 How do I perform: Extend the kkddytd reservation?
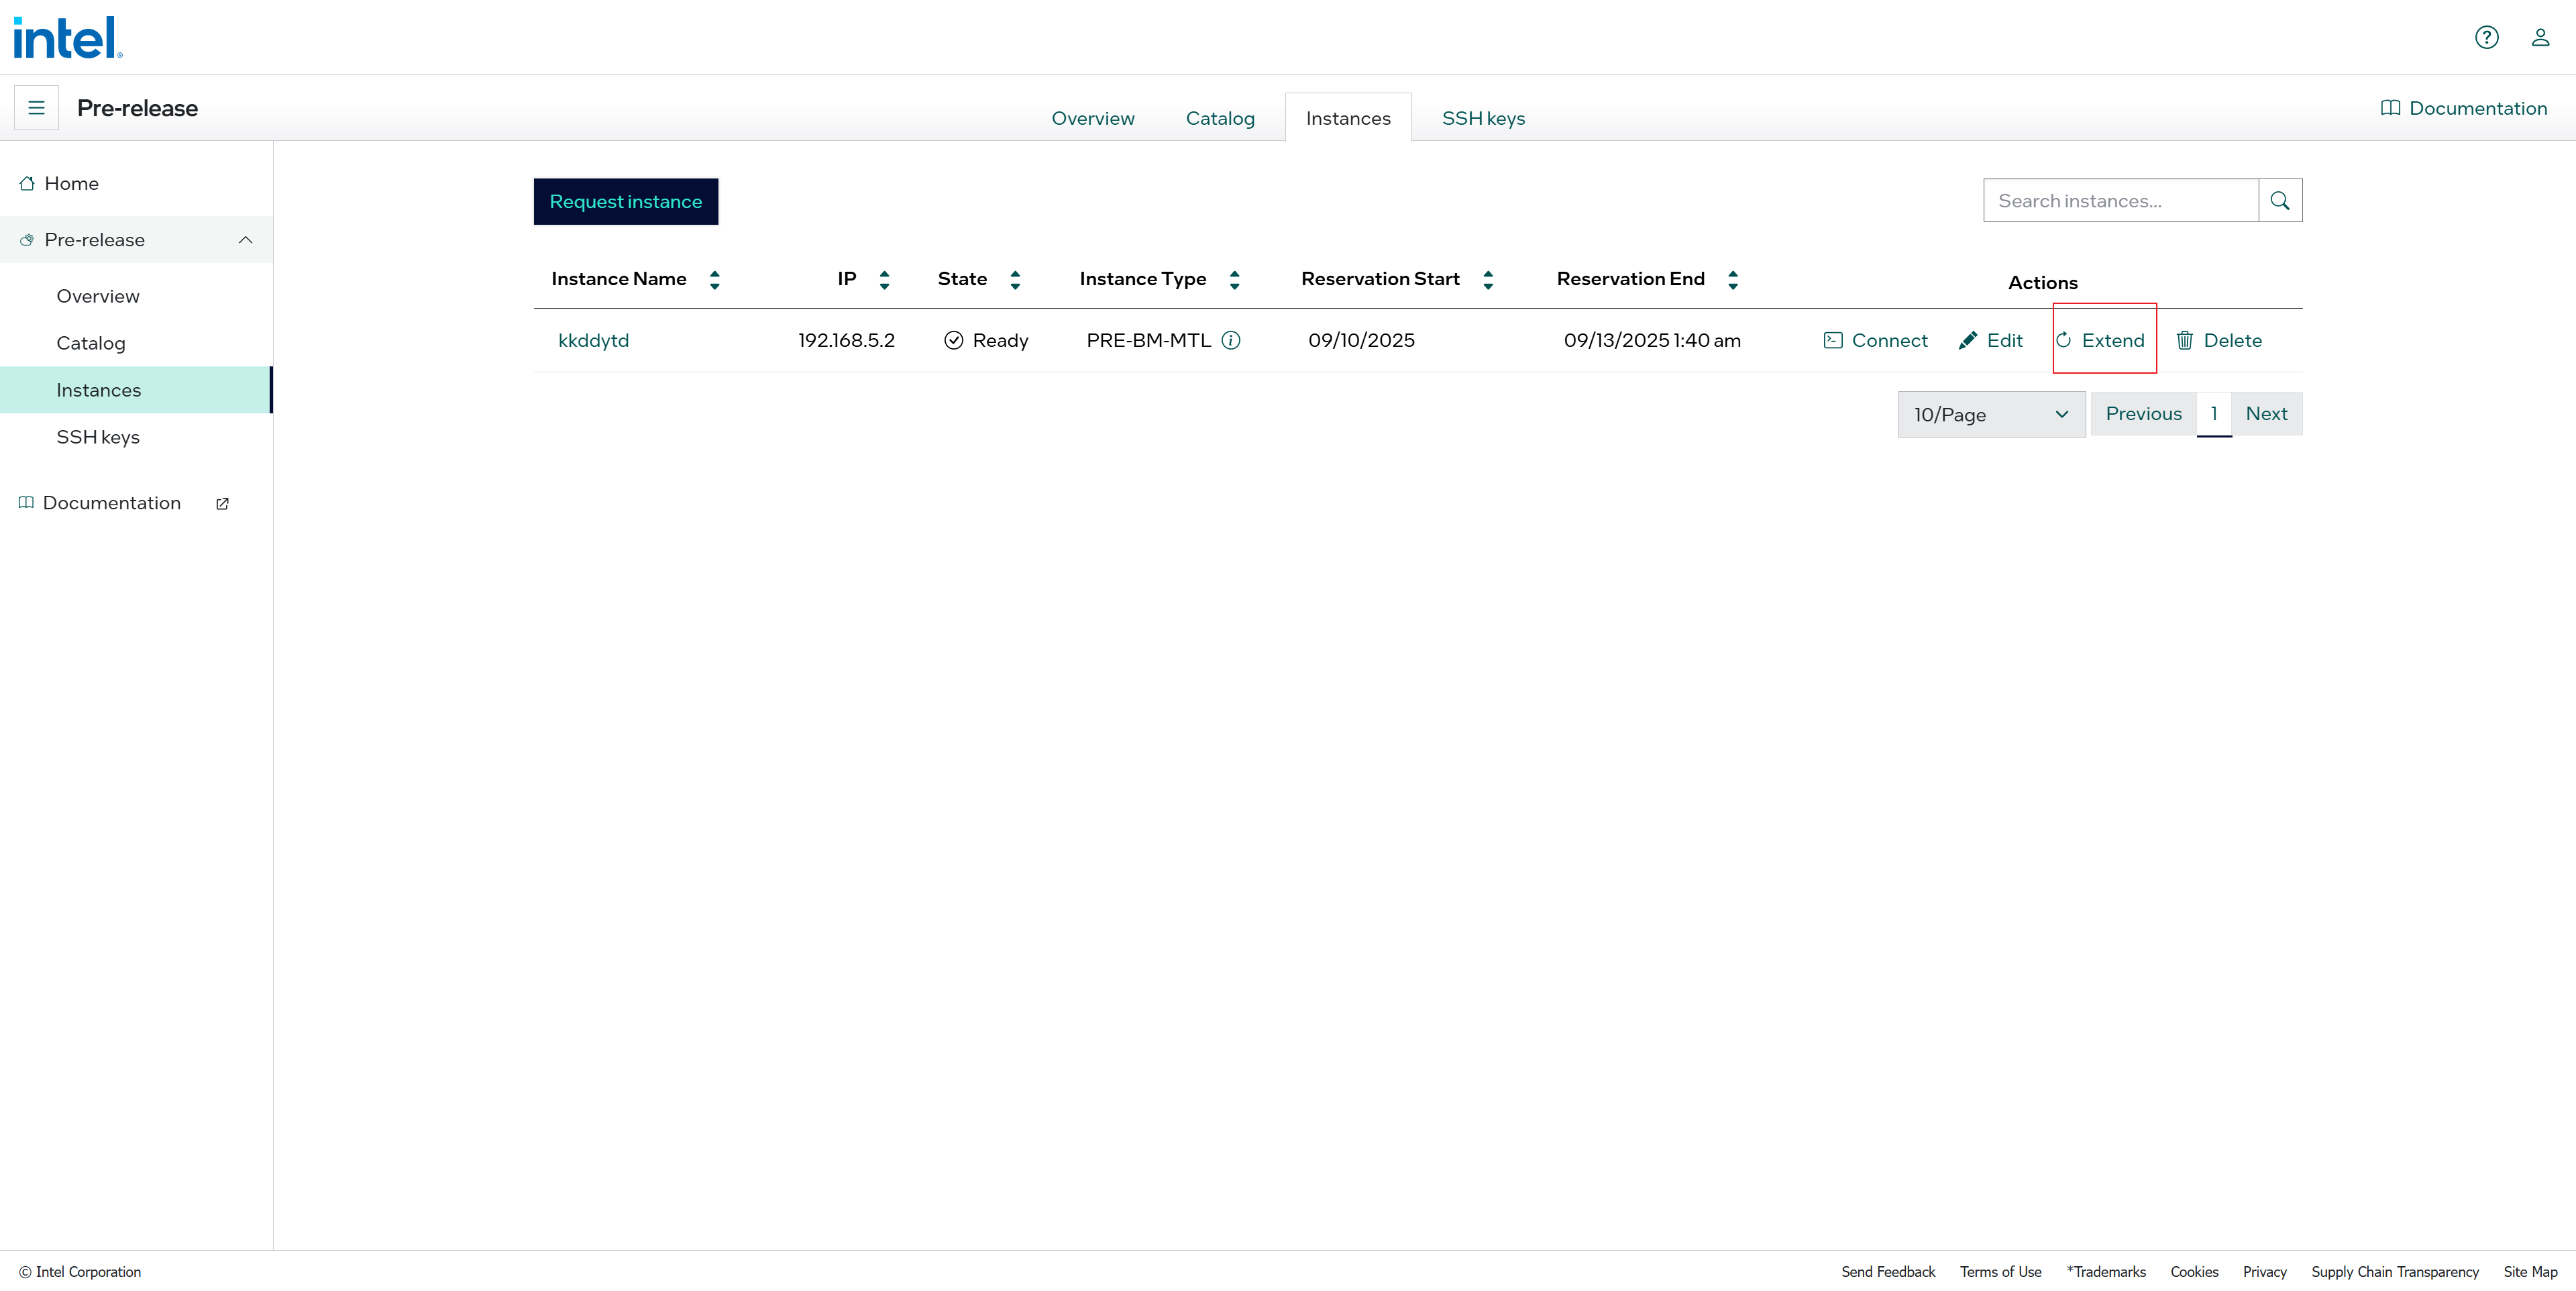2102,340
